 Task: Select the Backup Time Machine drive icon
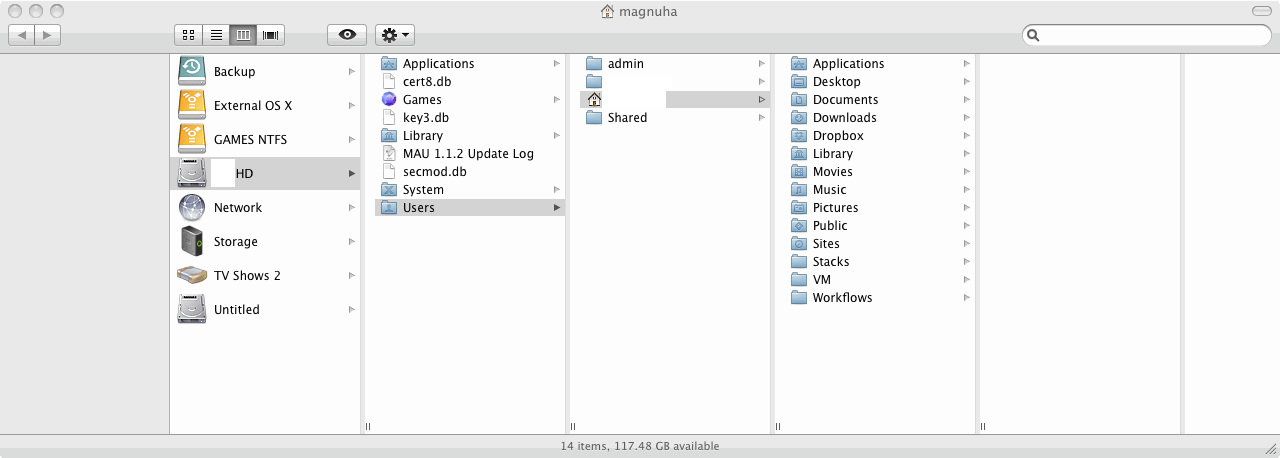click(192, 71)
